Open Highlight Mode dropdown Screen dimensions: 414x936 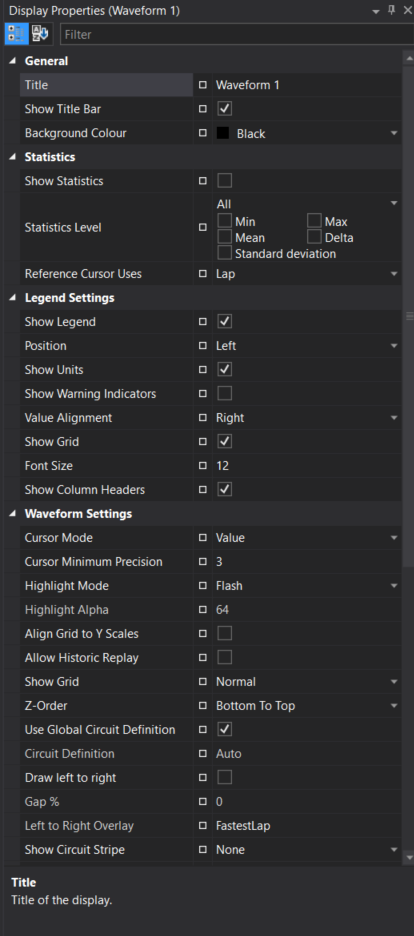[394, 586]
